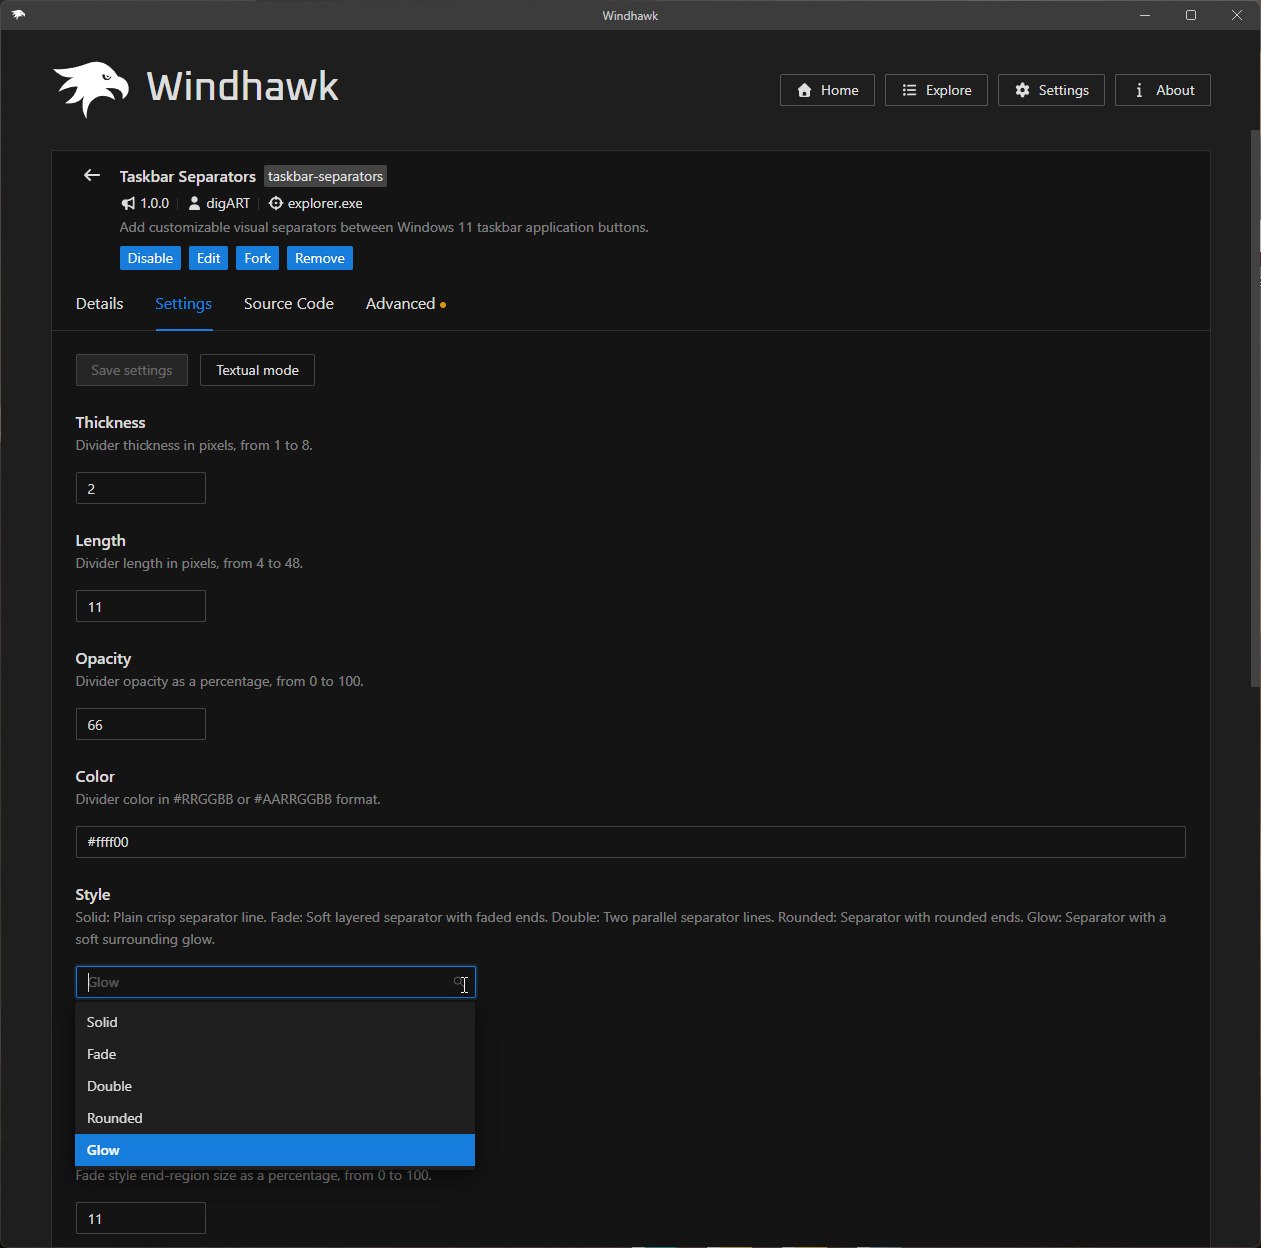Open the About page

tap(1163, 90)
